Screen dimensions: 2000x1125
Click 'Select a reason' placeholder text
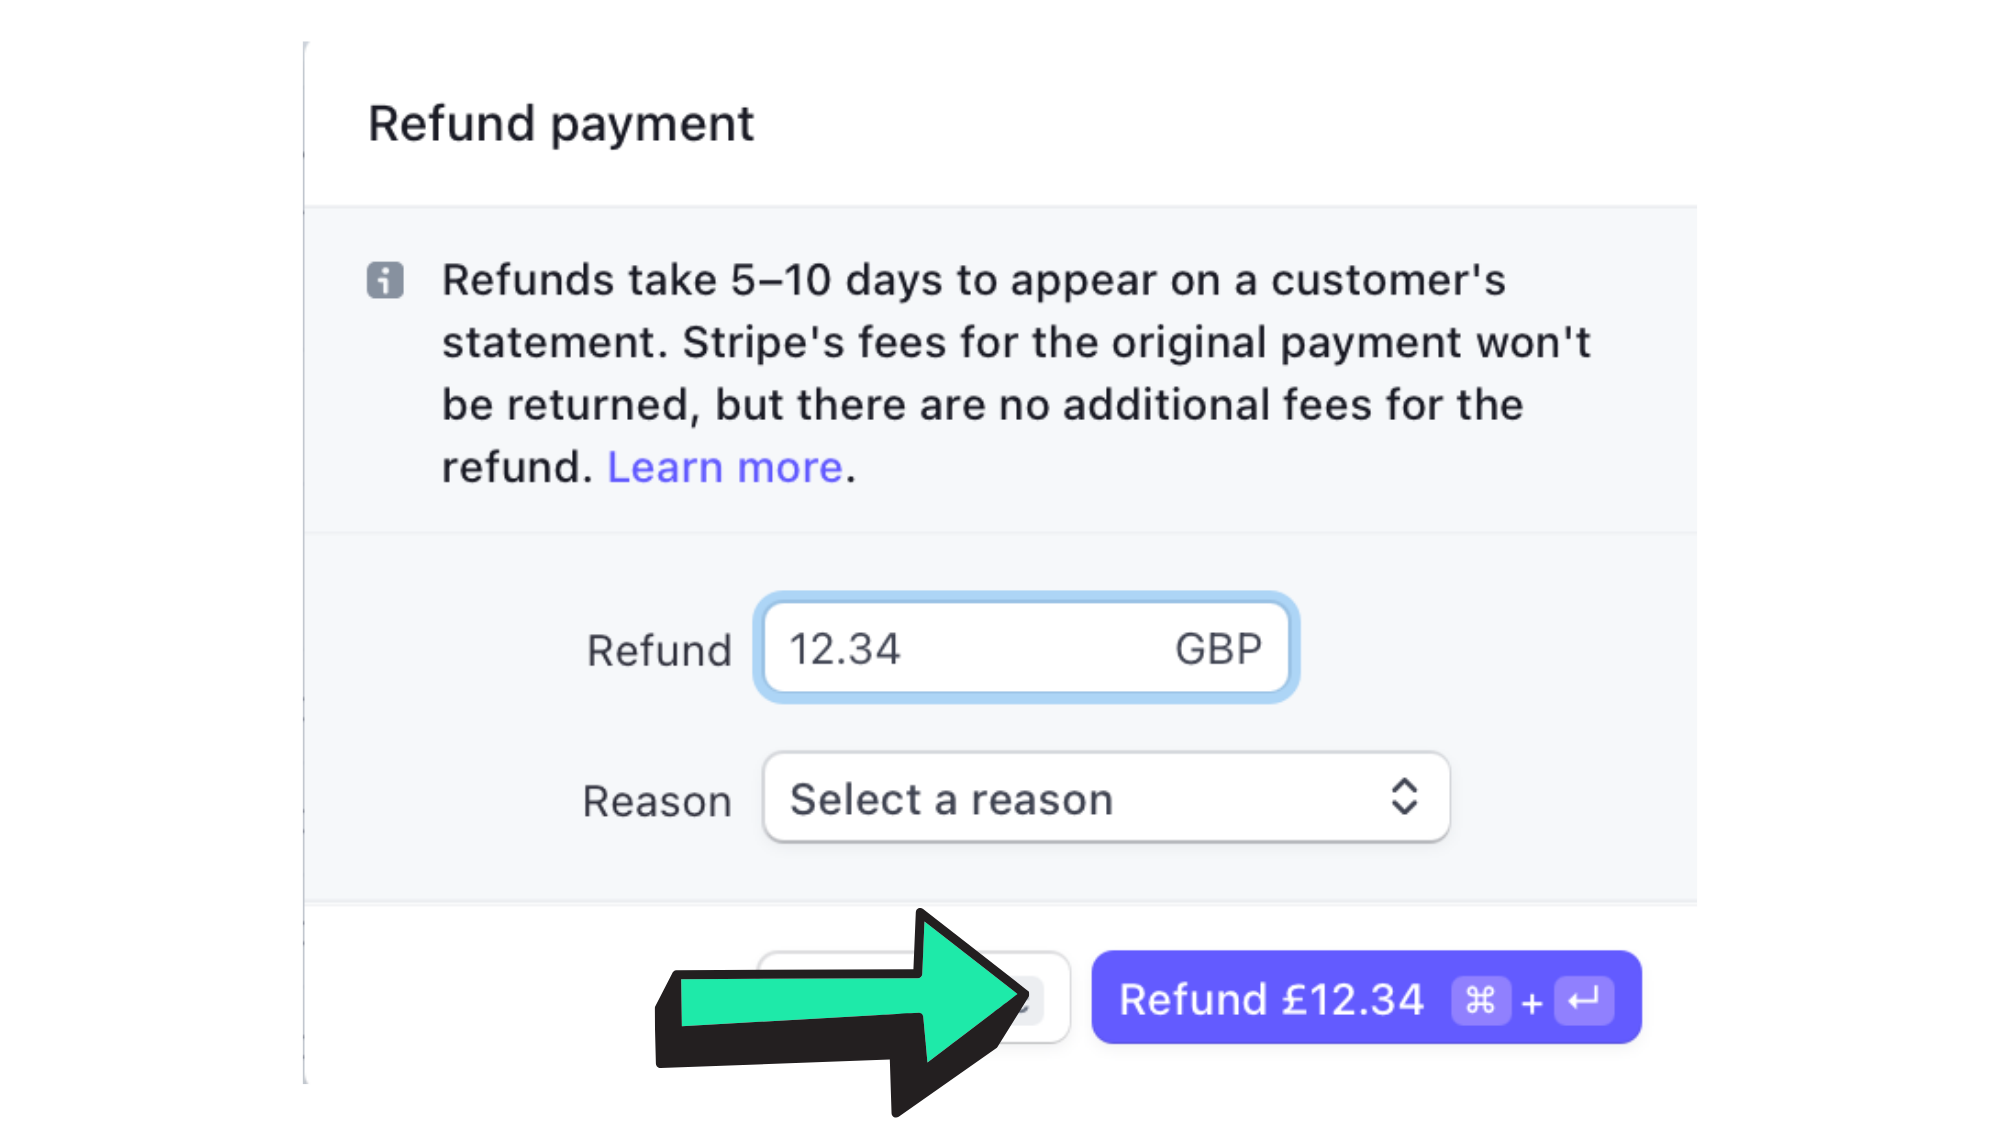951,799
